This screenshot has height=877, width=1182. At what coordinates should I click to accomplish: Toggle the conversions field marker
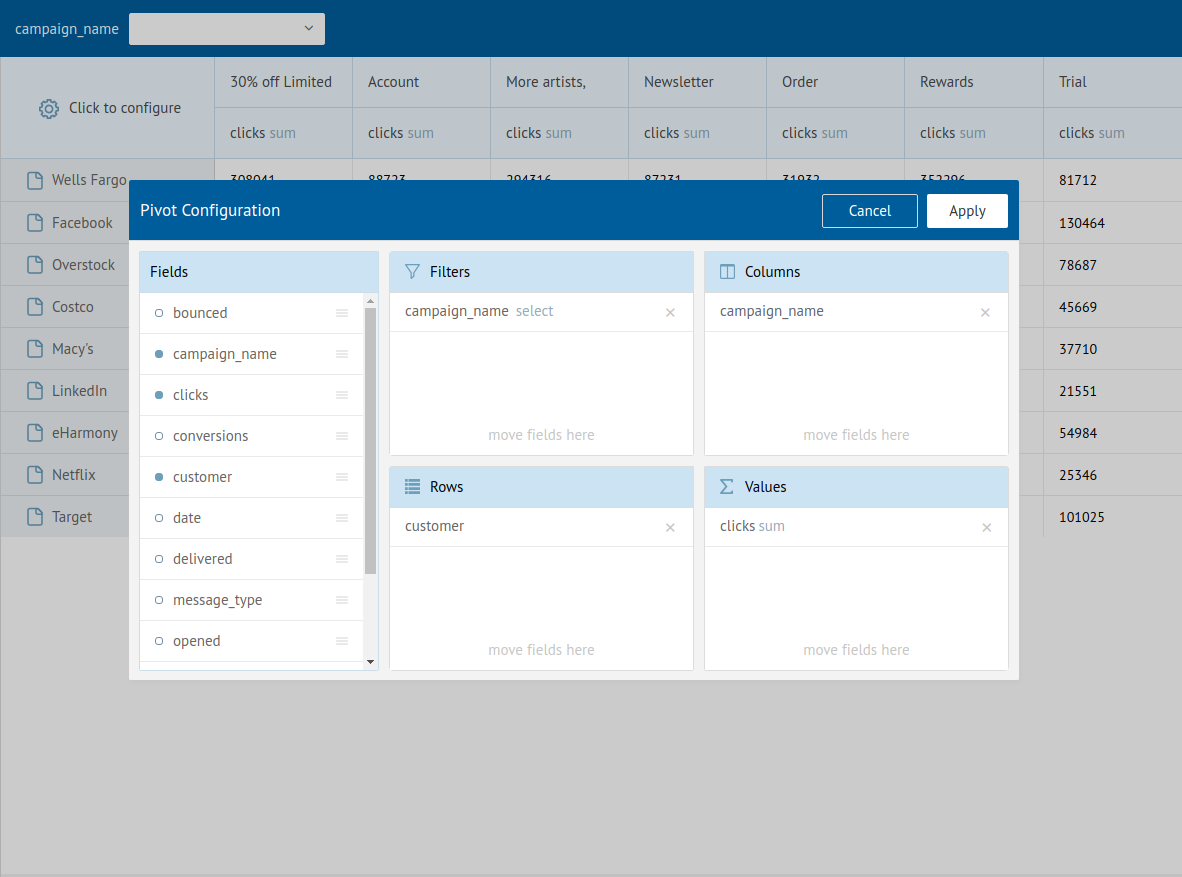point(159,436)
